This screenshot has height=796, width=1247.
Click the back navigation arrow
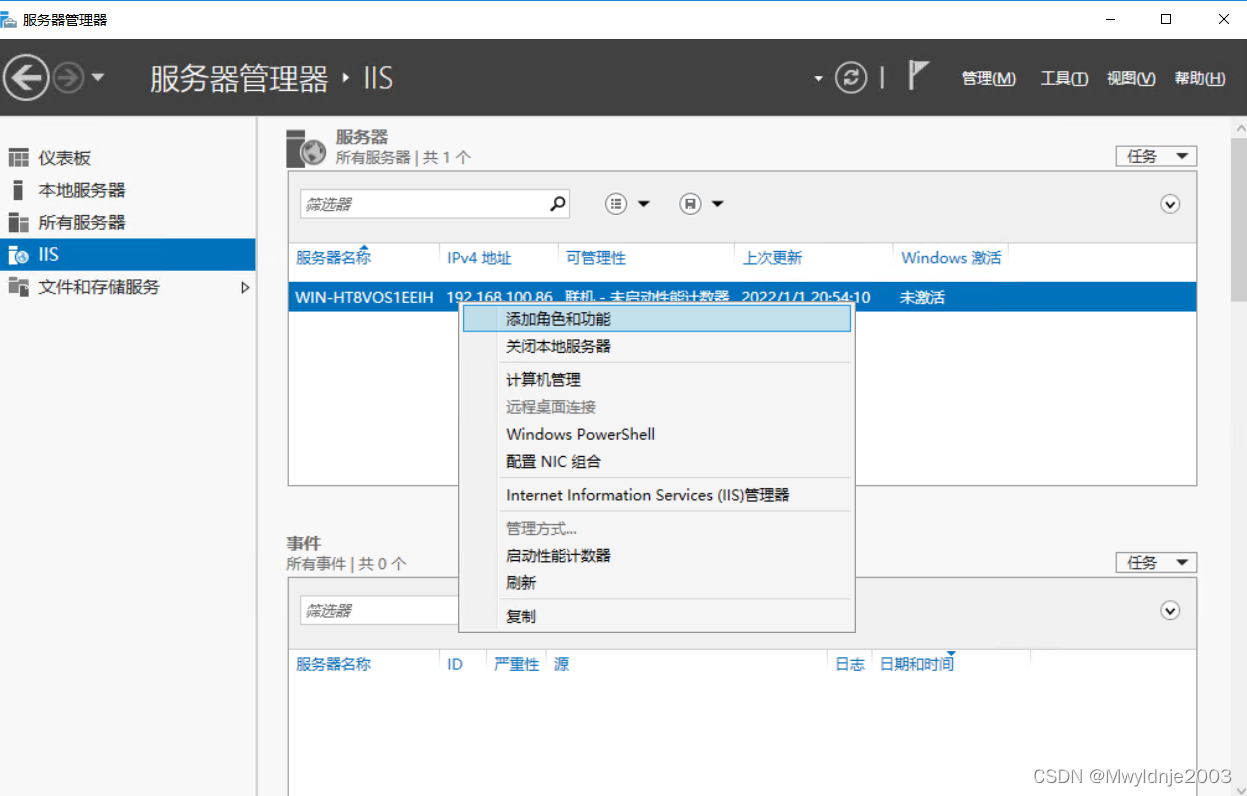(x=26, y=77)
